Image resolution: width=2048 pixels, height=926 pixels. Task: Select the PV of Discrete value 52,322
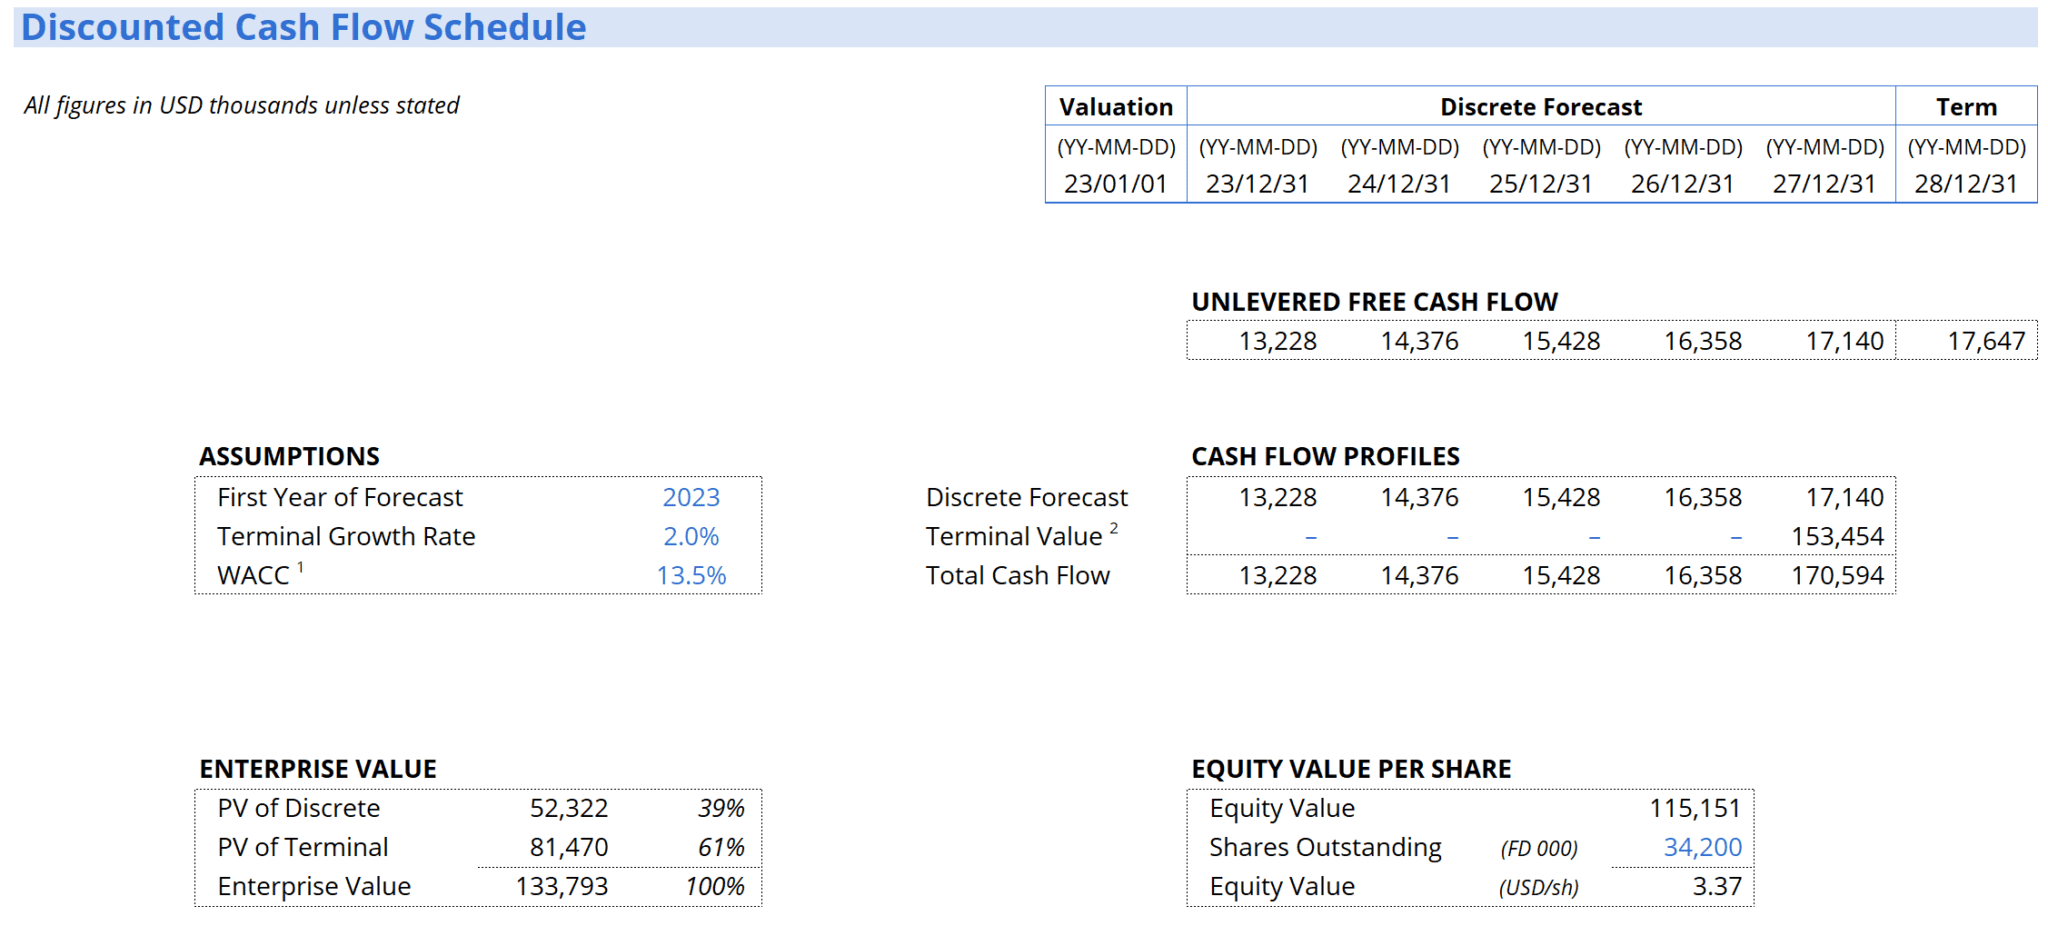(x=572, y=808)
